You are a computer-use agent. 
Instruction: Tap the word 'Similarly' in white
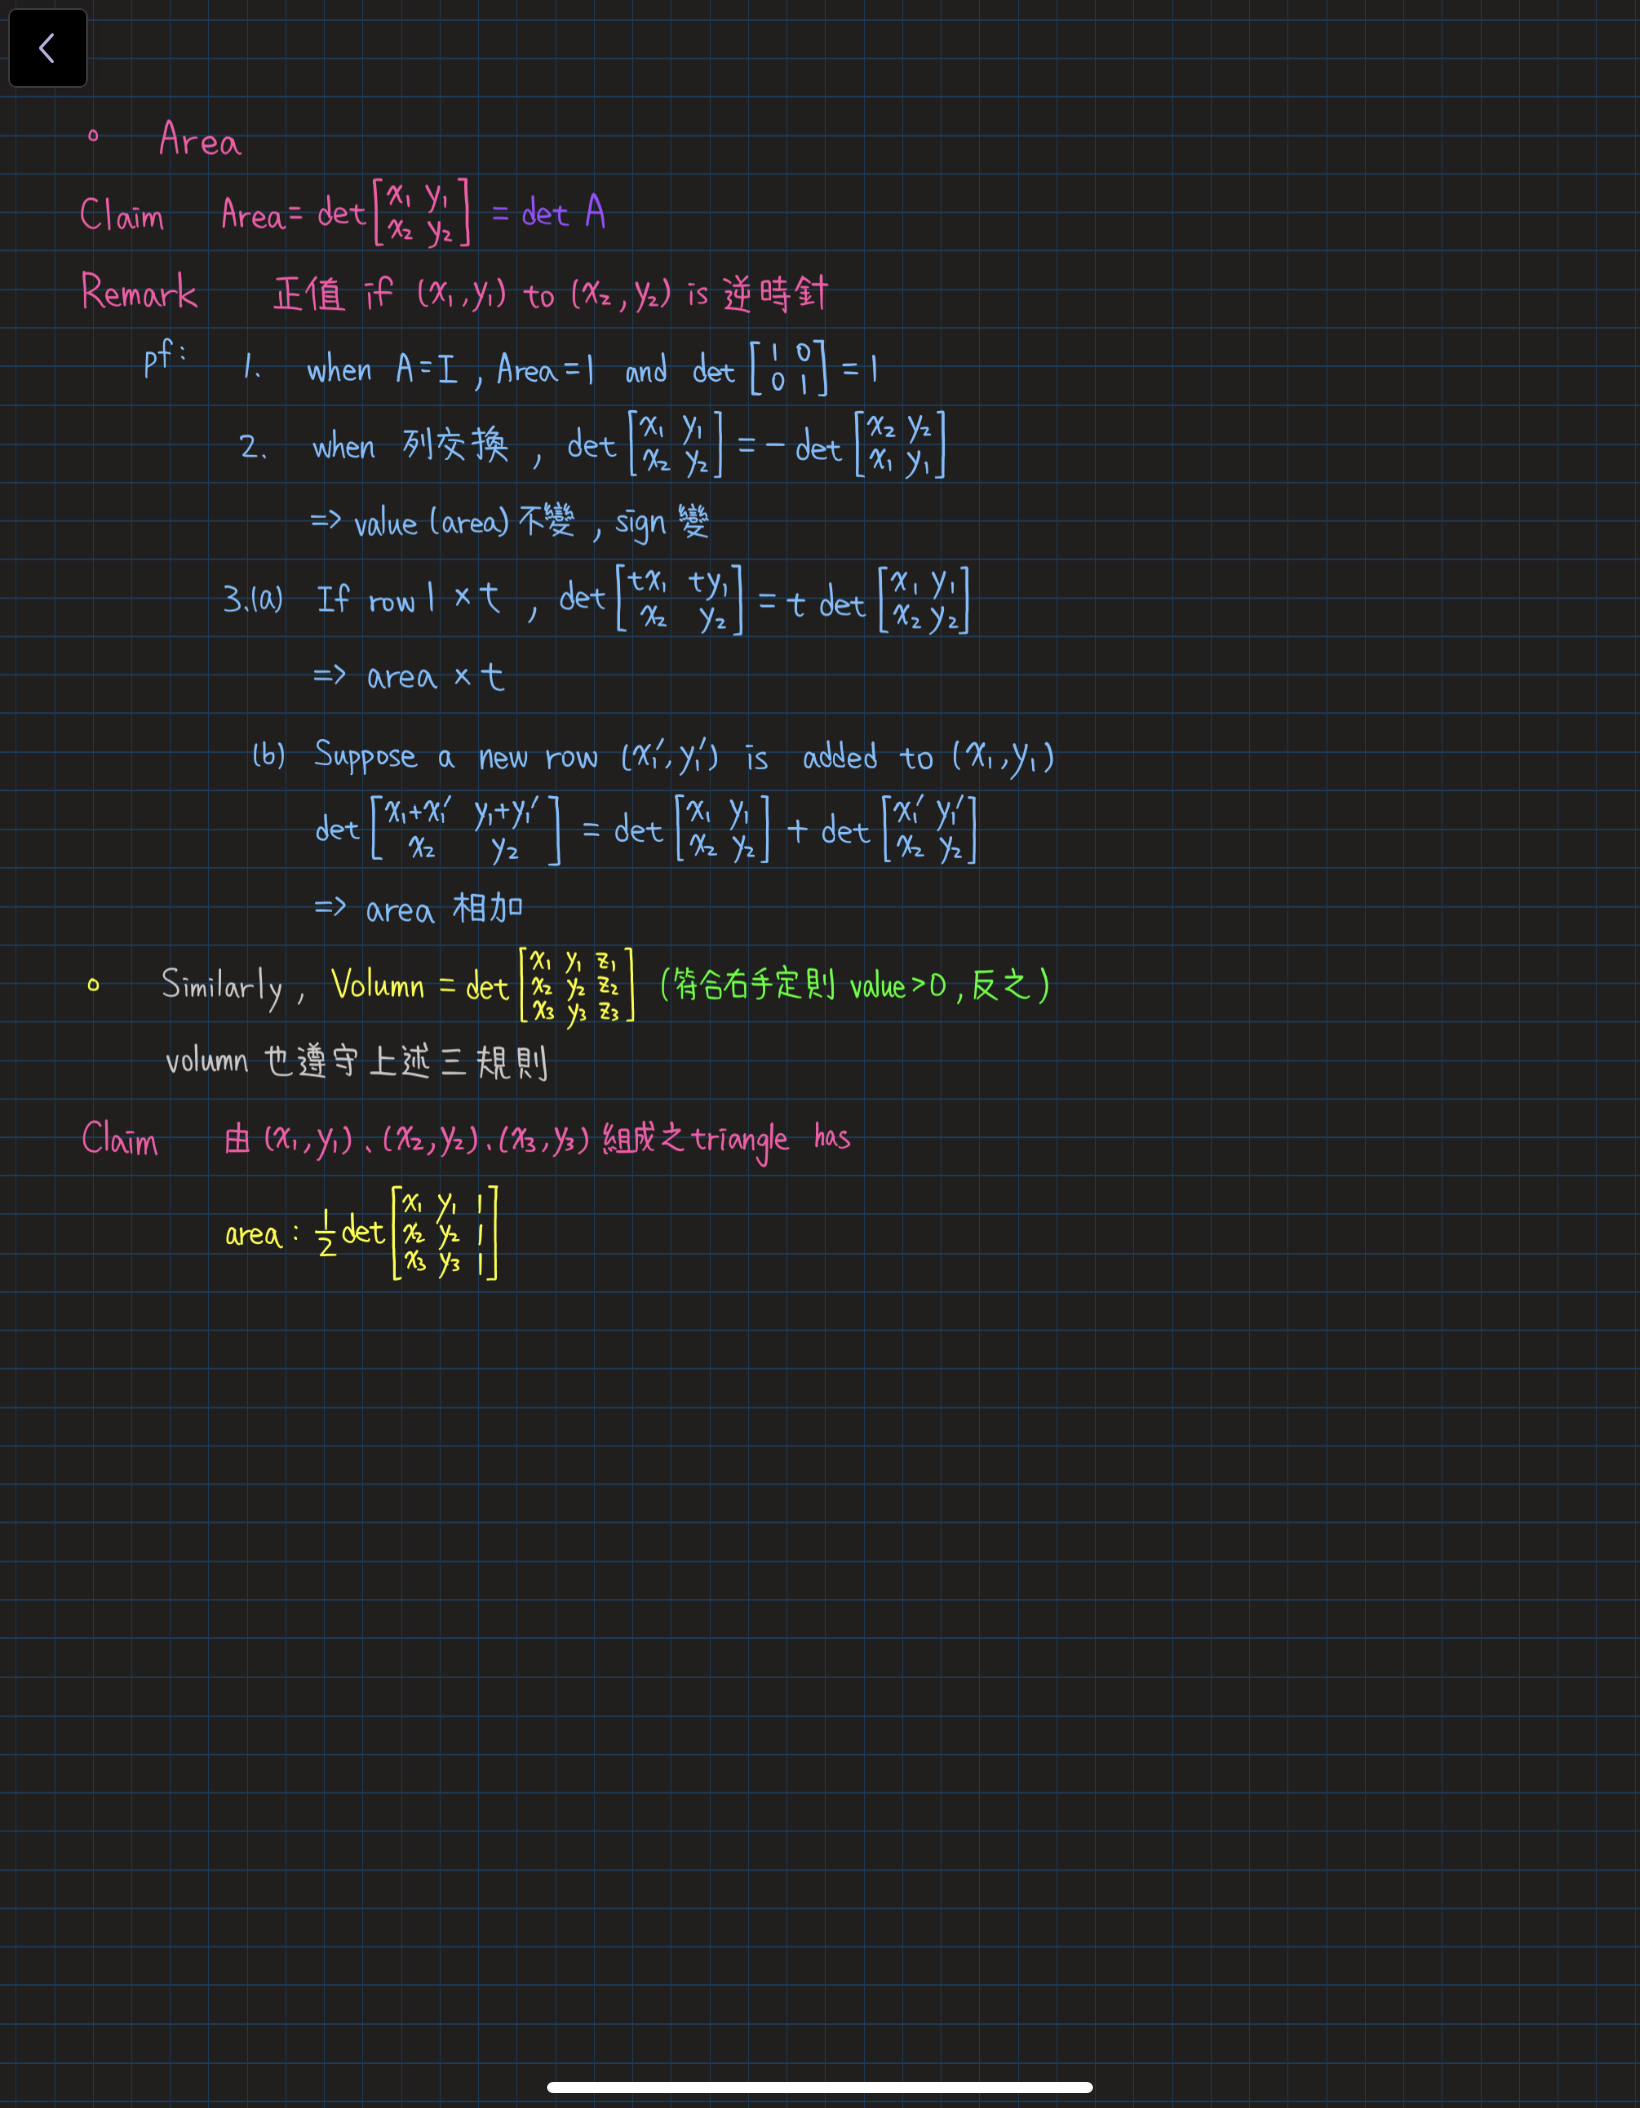click(x=222, y=986)
